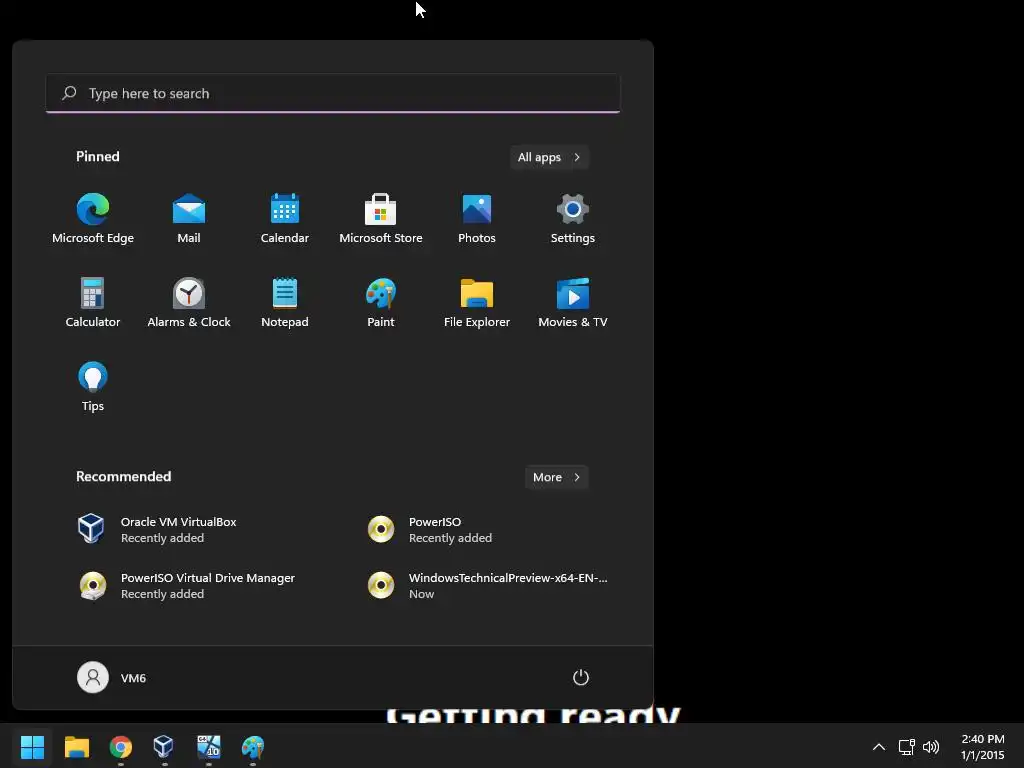
Task: Switch to VirtualBox on the taskbar
Action: click(x=164, y=747)
